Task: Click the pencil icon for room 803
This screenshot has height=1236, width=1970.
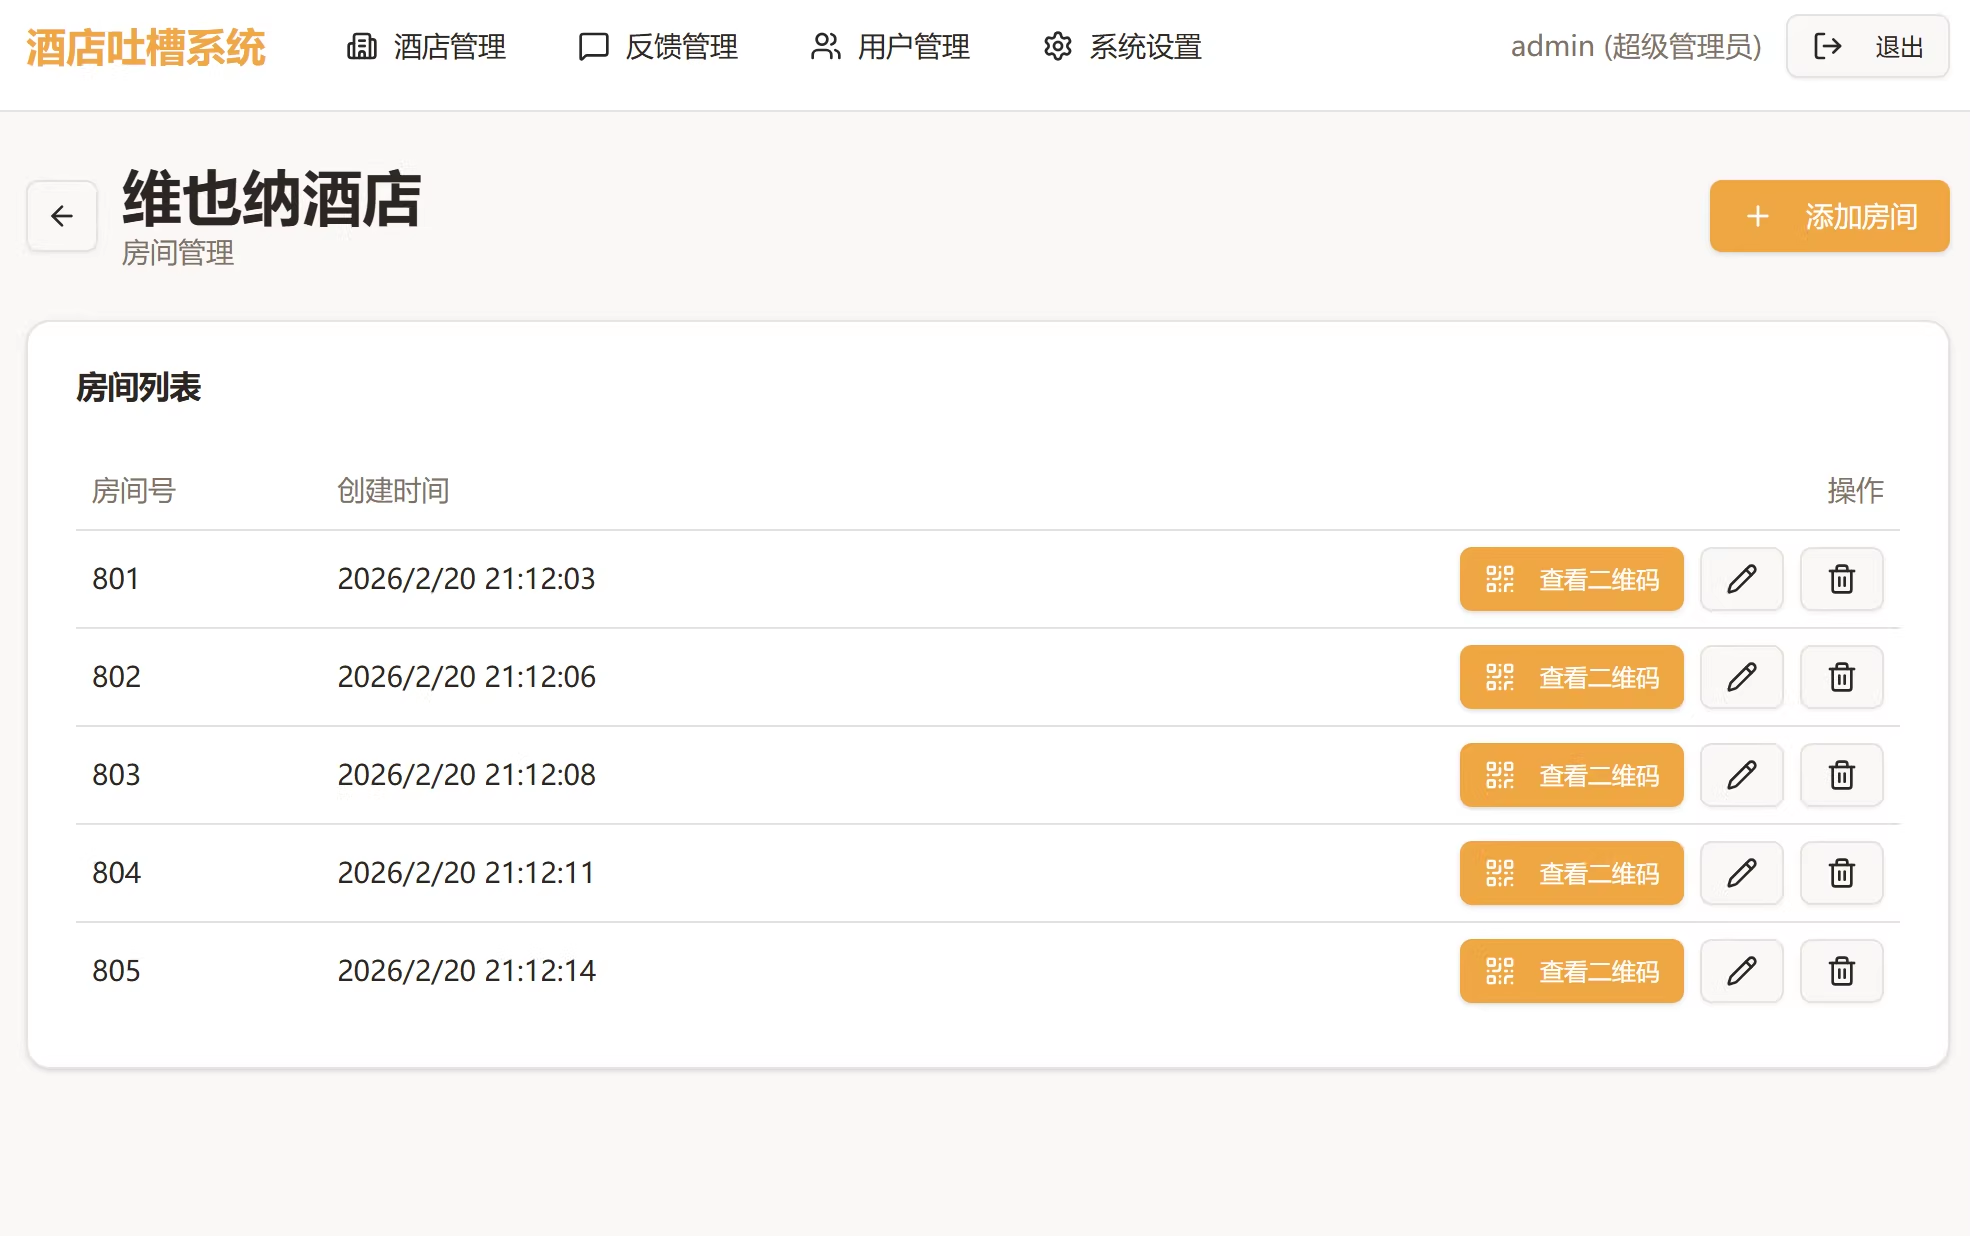Action: 1741,775
